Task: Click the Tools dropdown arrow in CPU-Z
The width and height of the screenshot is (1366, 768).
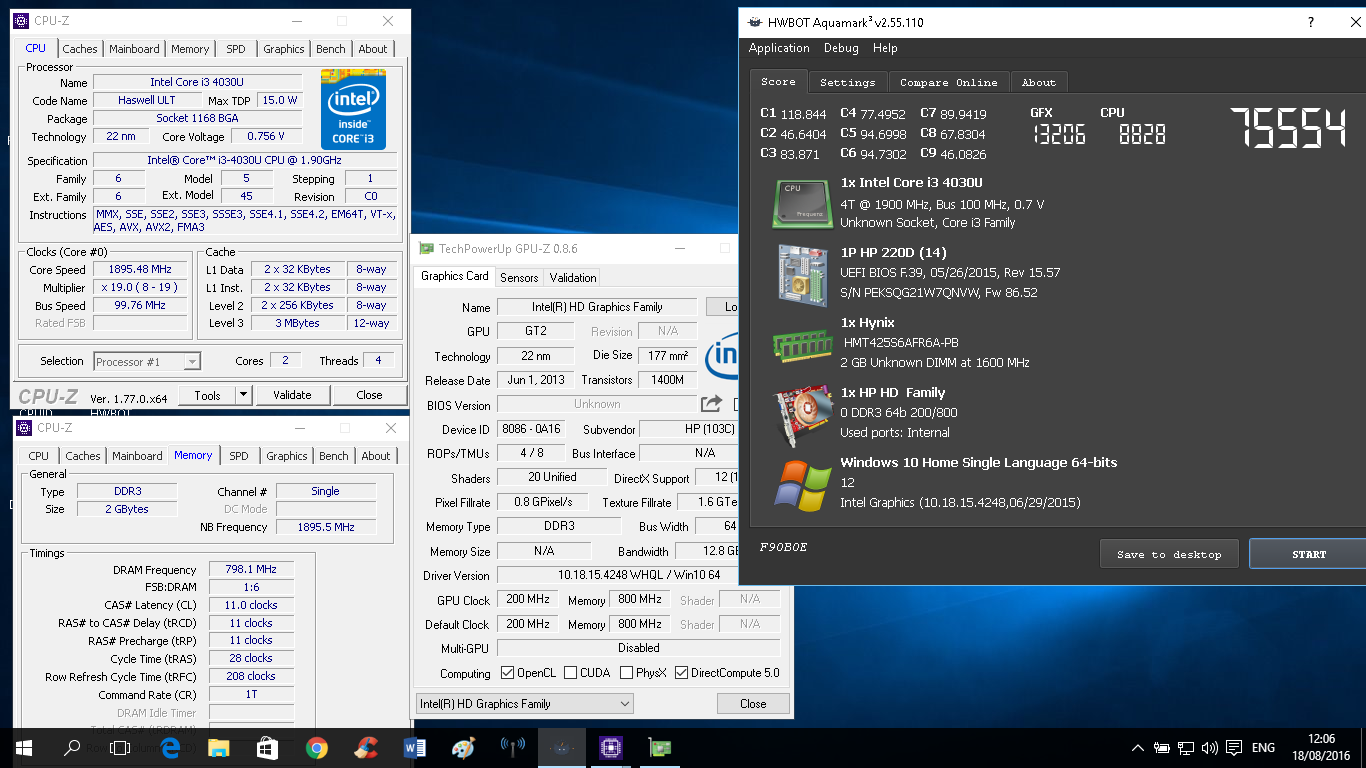Action: (x=243, y=395)
